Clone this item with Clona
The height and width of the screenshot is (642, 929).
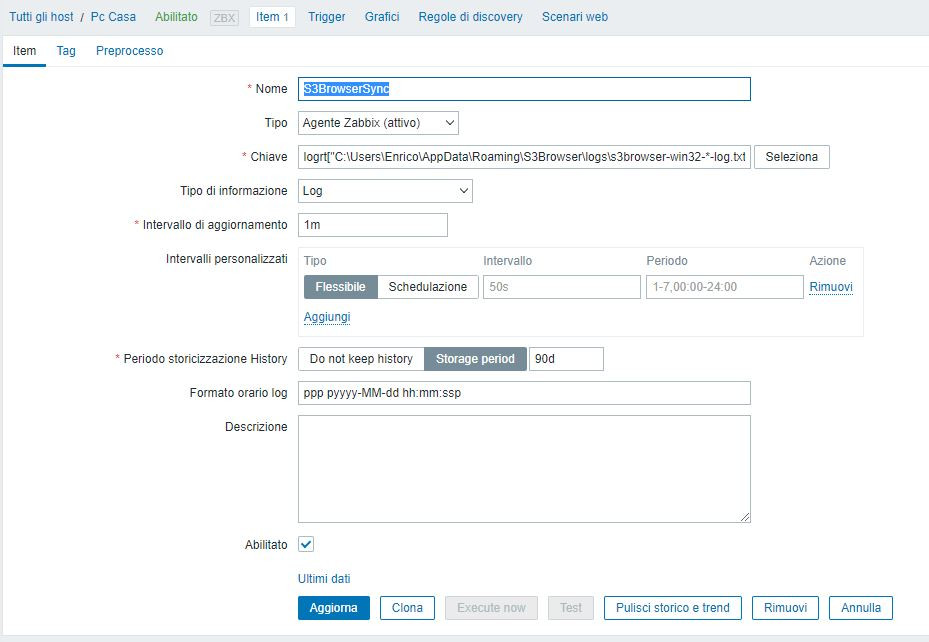pos(406,607)
